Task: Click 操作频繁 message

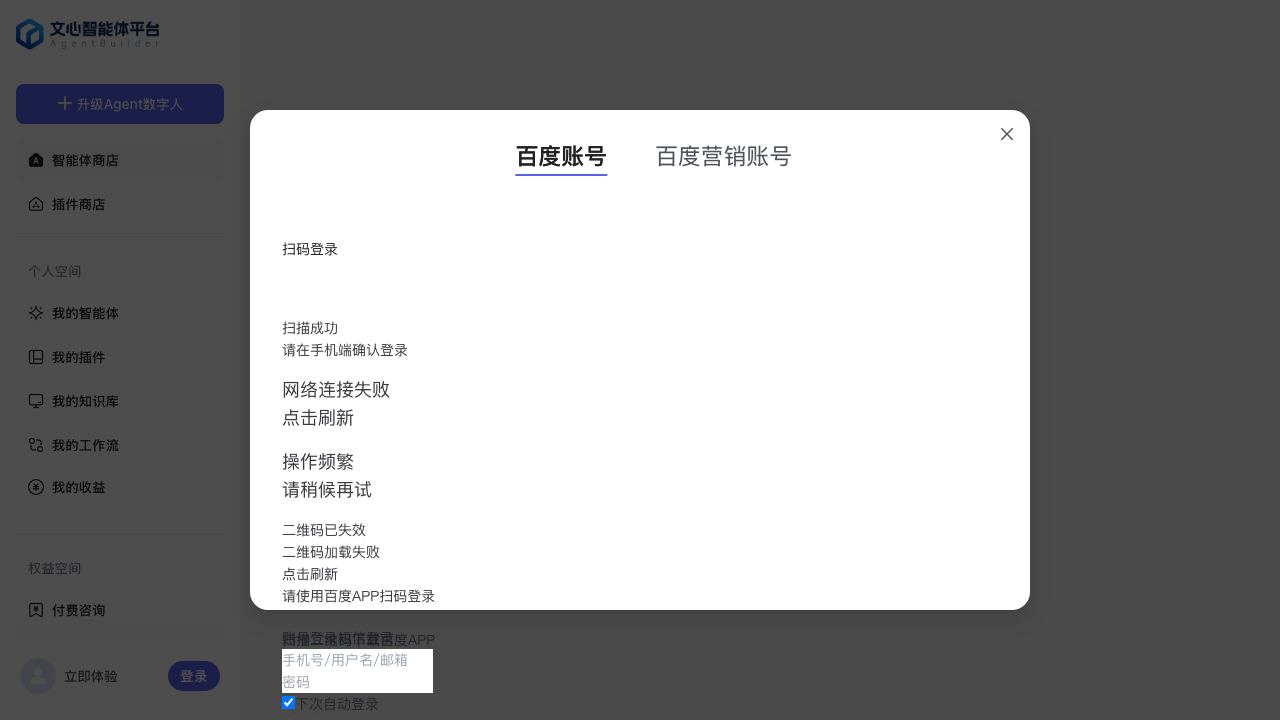Action: tap(318, 462)
